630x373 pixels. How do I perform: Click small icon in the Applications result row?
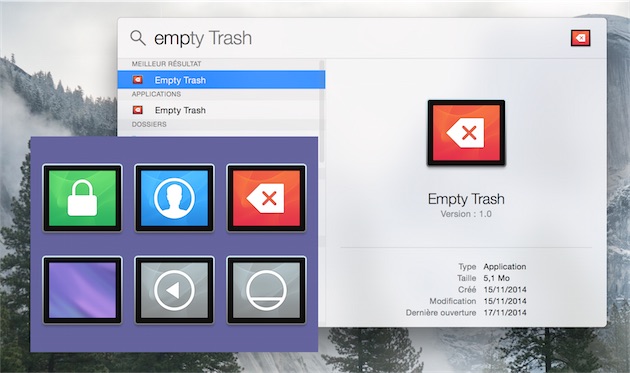point(138,110)
